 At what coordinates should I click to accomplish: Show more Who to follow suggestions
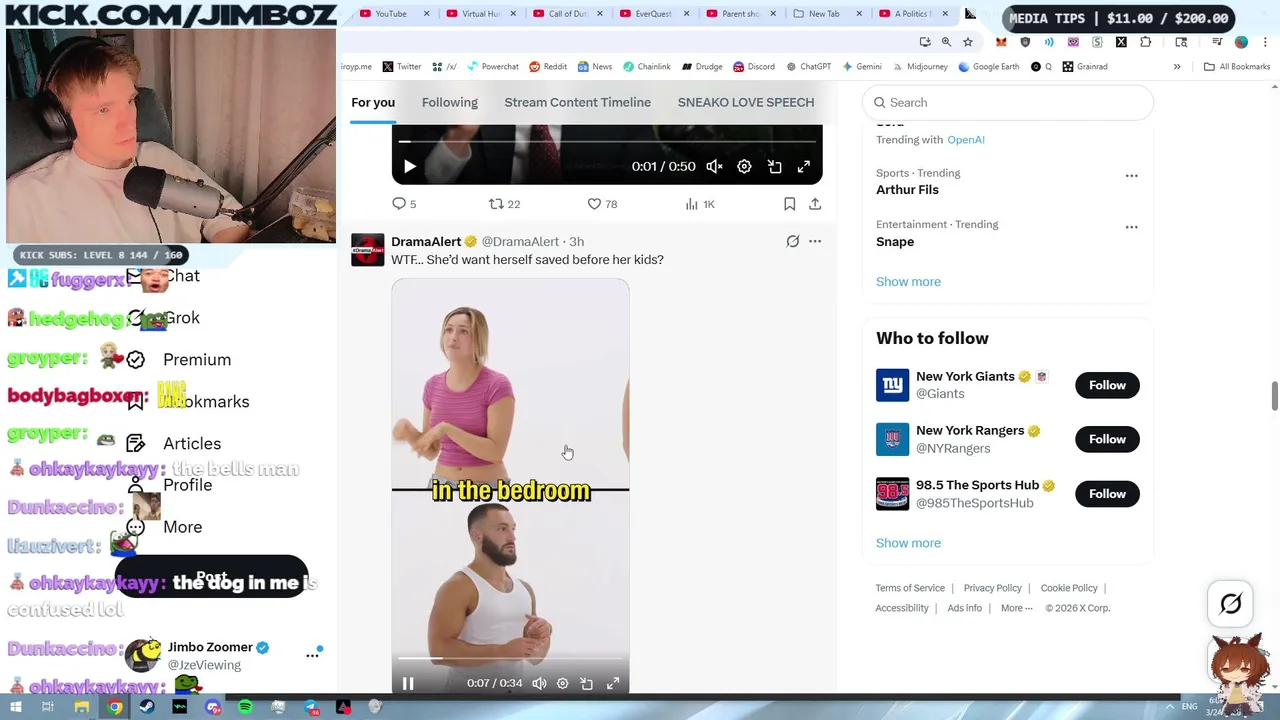click(x=908, y=543)
